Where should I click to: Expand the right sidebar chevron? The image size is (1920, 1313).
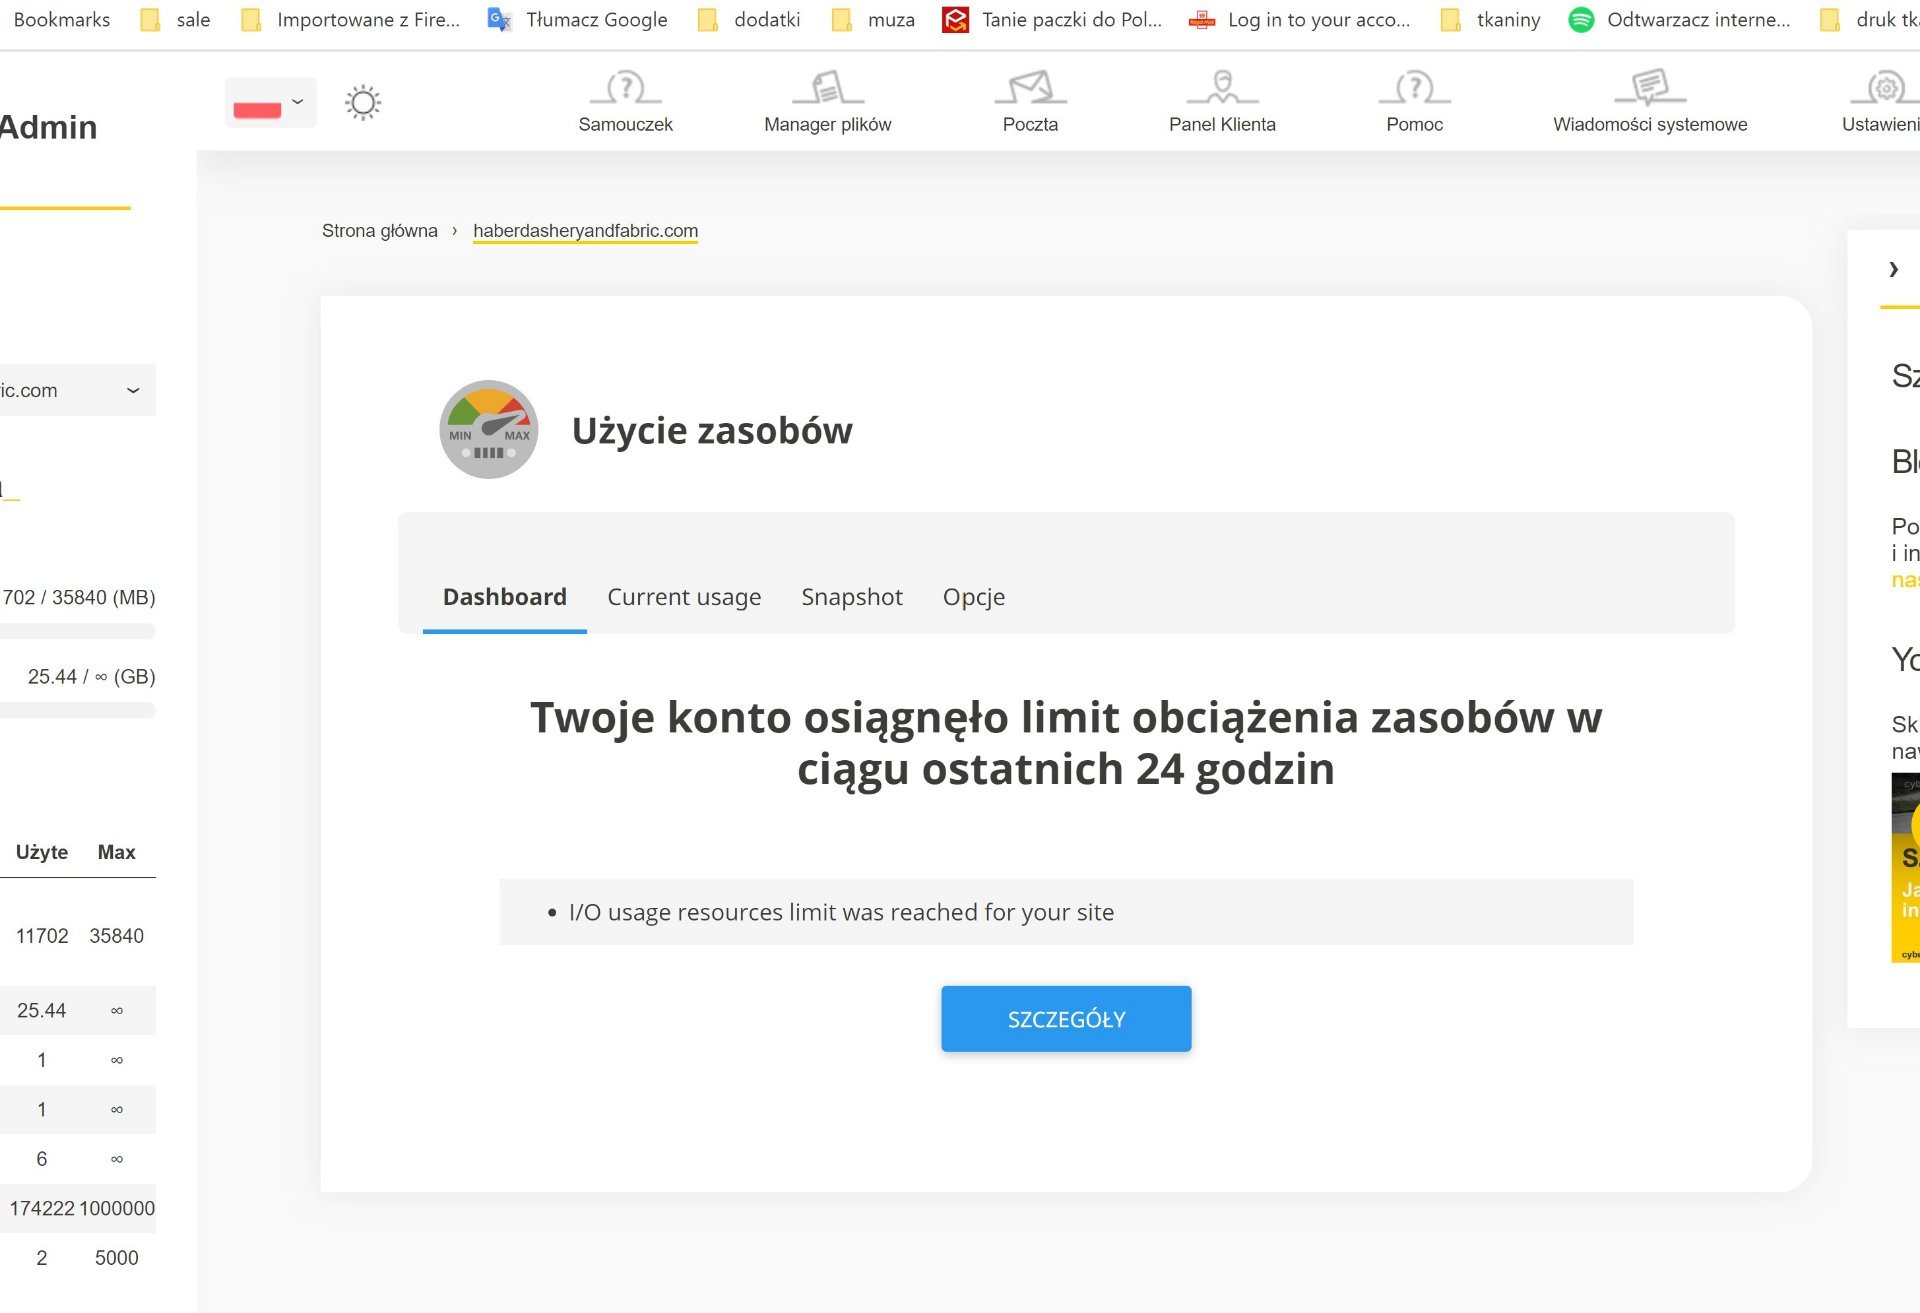pyautogui.click(x=1893, y=269)
